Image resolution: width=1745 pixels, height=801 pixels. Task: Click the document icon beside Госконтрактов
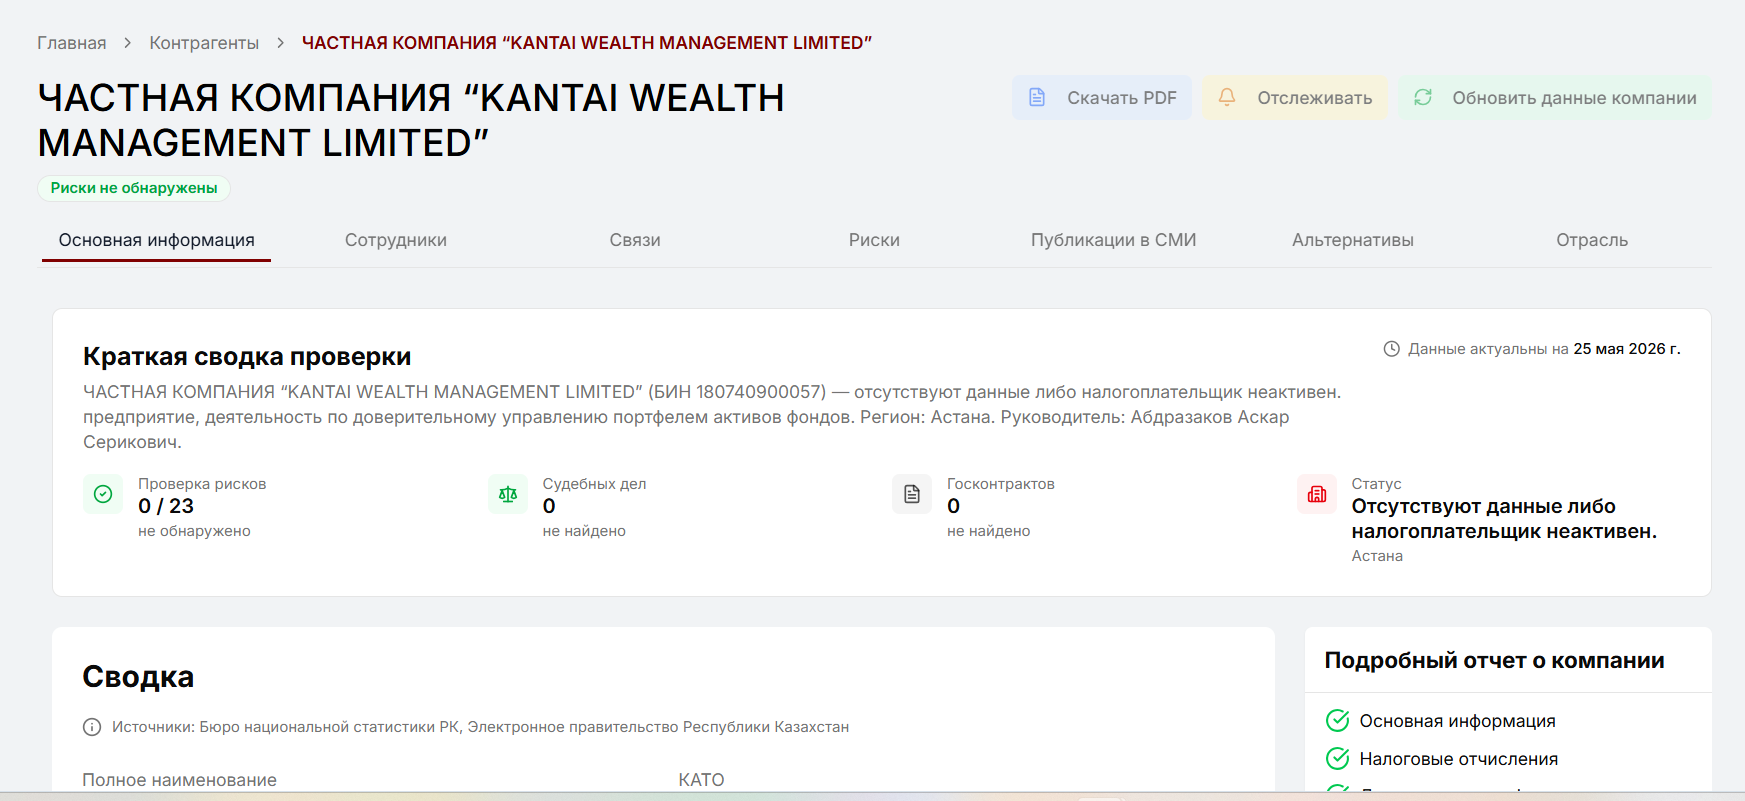pos(912,494)
